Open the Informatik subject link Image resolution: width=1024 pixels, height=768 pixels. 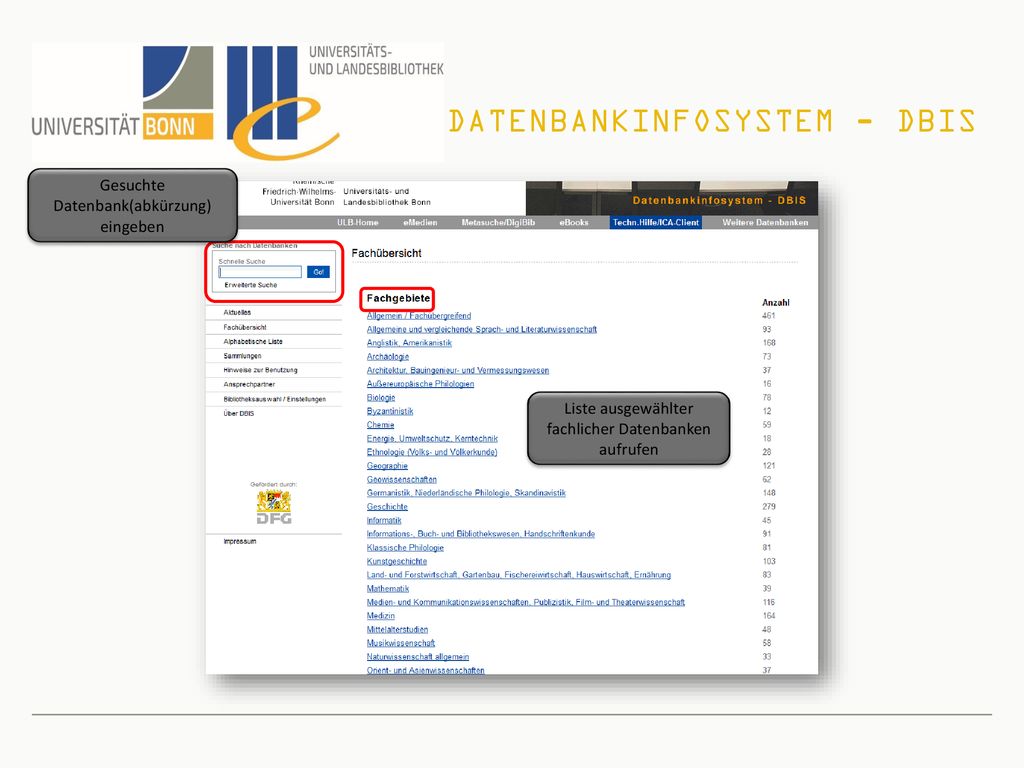(384, 520)
